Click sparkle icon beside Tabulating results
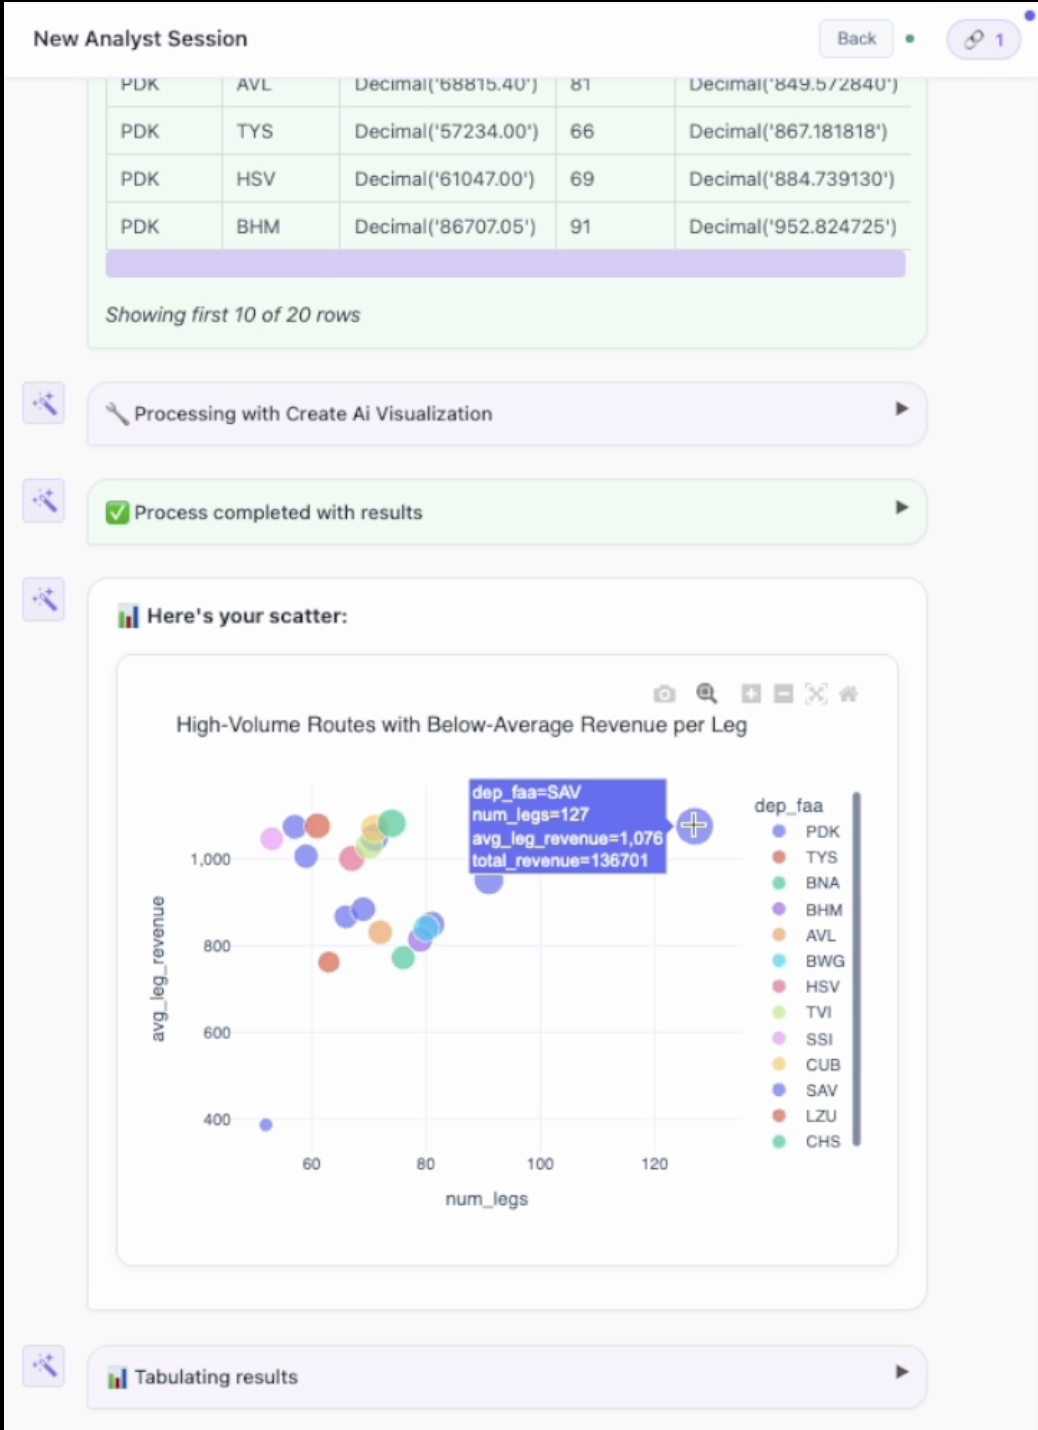 [x=44, y=1365]
